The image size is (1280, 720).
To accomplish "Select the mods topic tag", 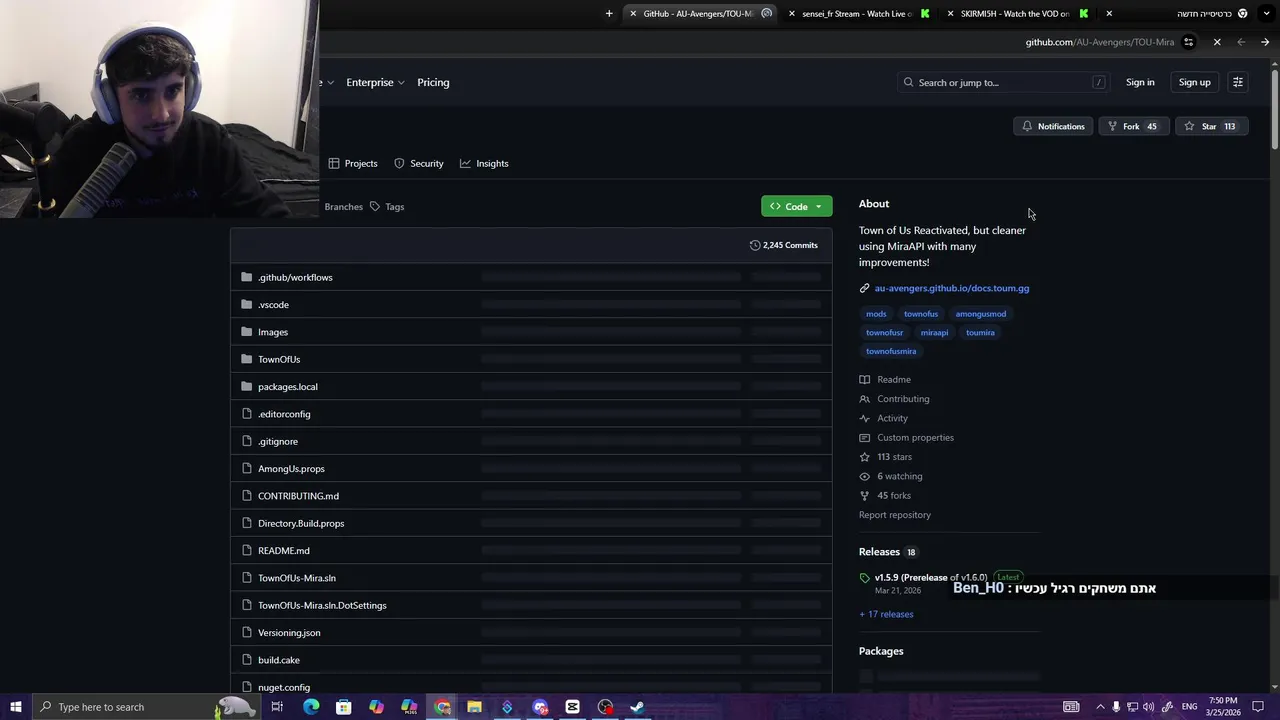I will coord(876,314).
